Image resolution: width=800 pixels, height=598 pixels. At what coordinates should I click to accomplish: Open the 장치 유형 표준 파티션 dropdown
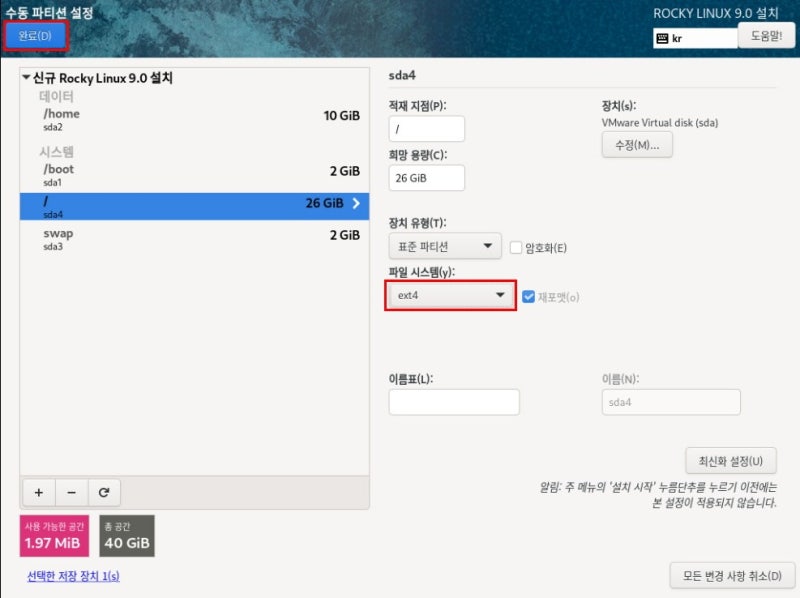pos(445,246)
